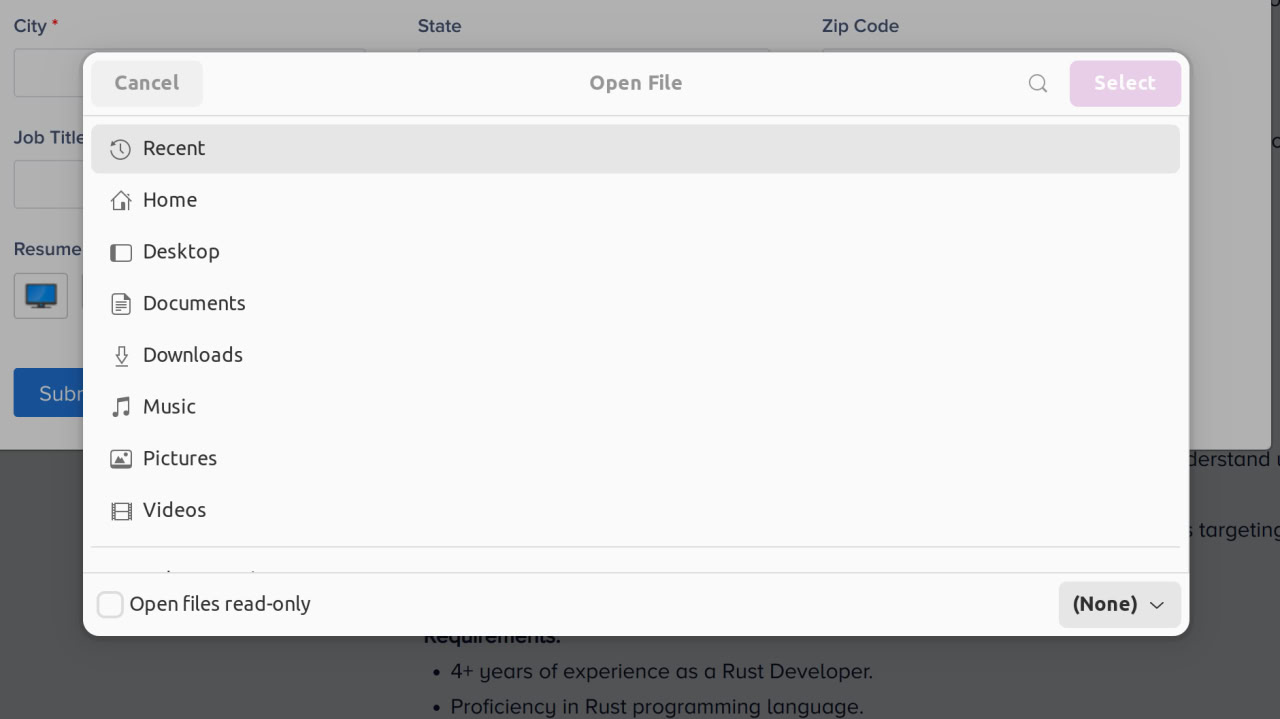Click the search magnifier icon
The width and height of the screenshot is (1280, 719).
(x=1038, y=83)
